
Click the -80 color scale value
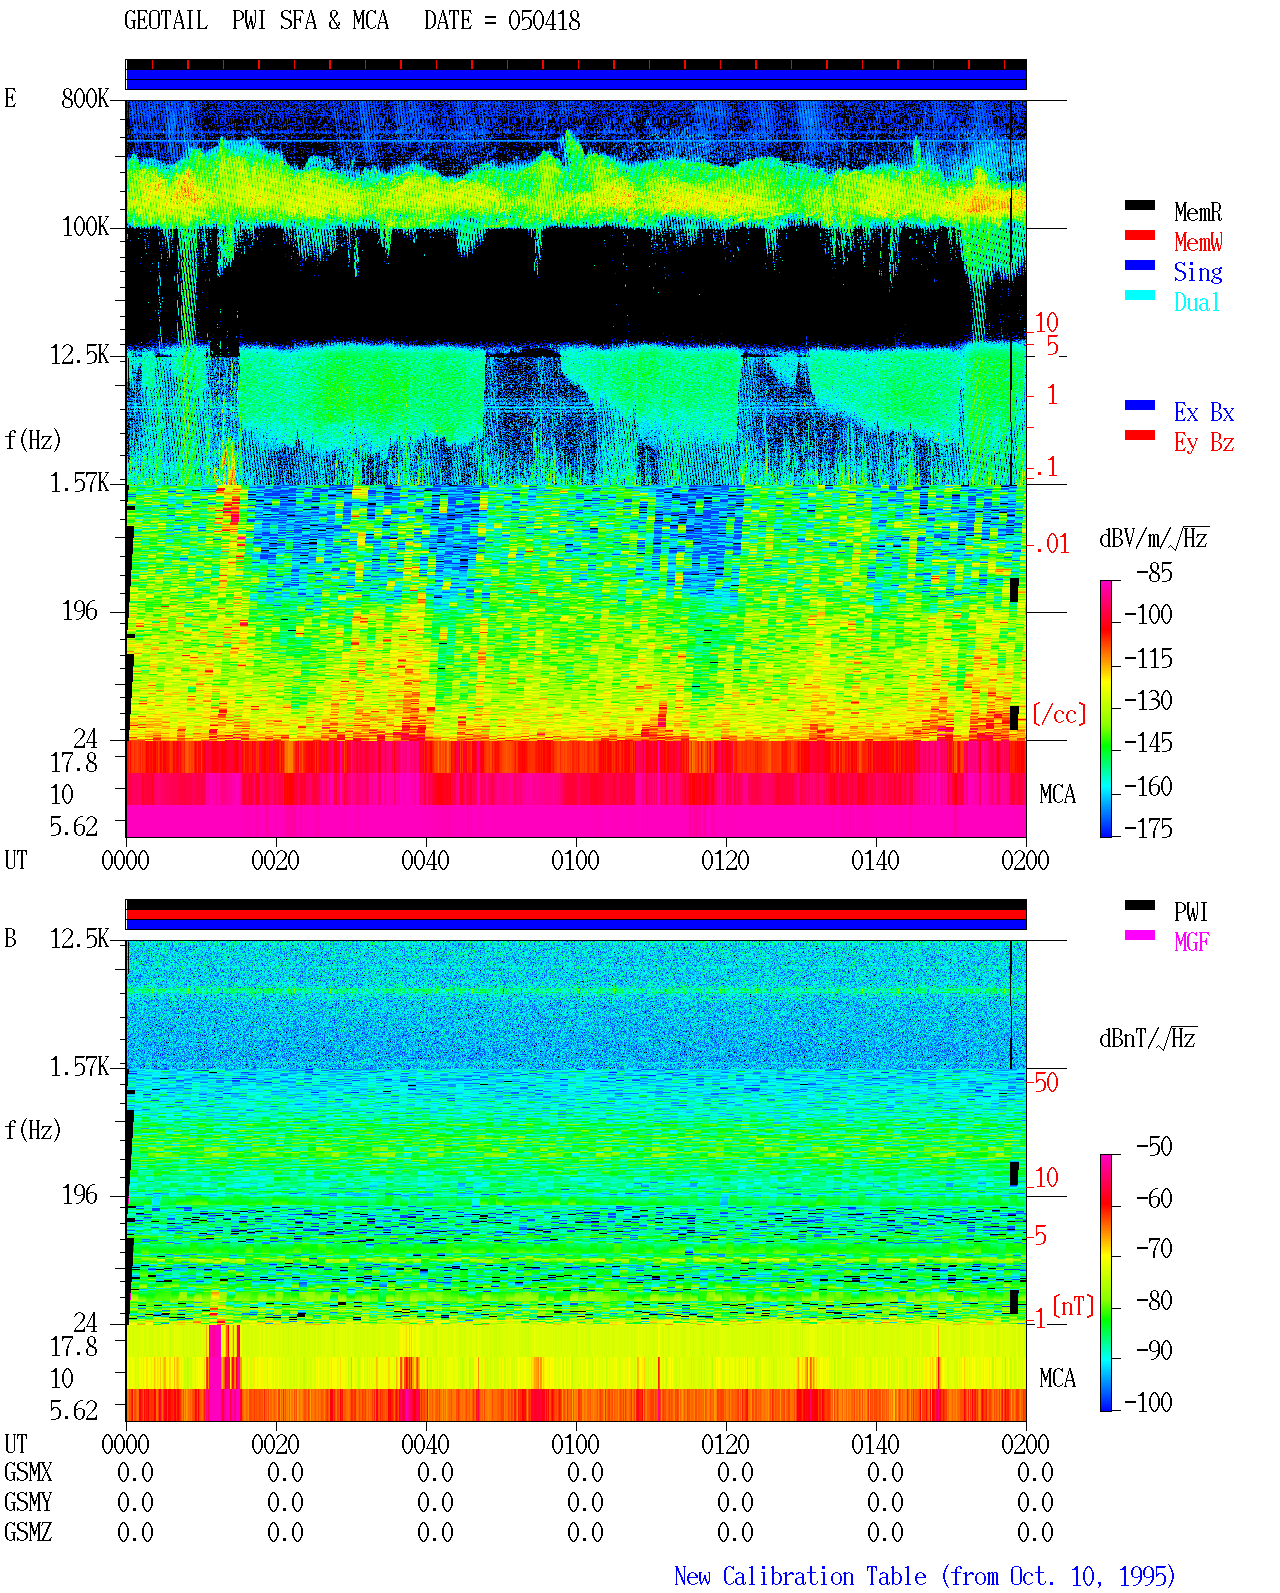click(1154, 1300)
